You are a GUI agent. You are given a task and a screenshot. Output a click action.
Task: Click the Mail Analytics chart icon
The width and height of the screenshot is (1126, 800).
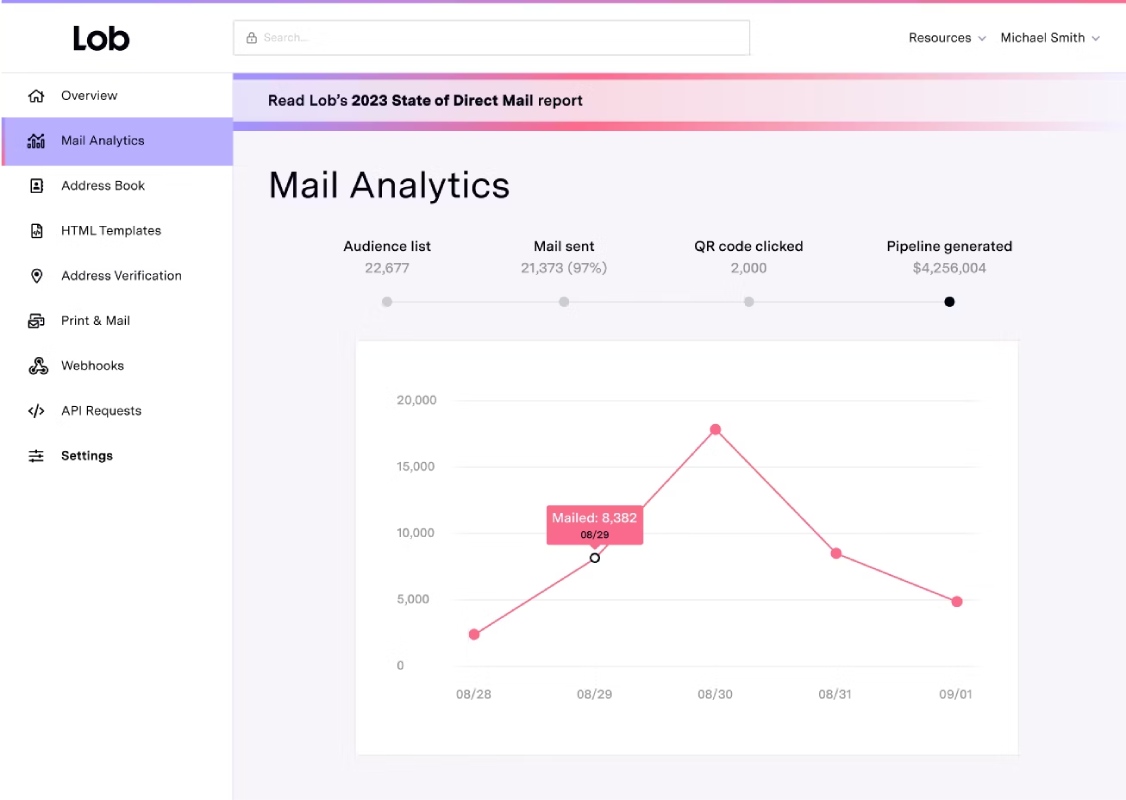pos(36,141)
